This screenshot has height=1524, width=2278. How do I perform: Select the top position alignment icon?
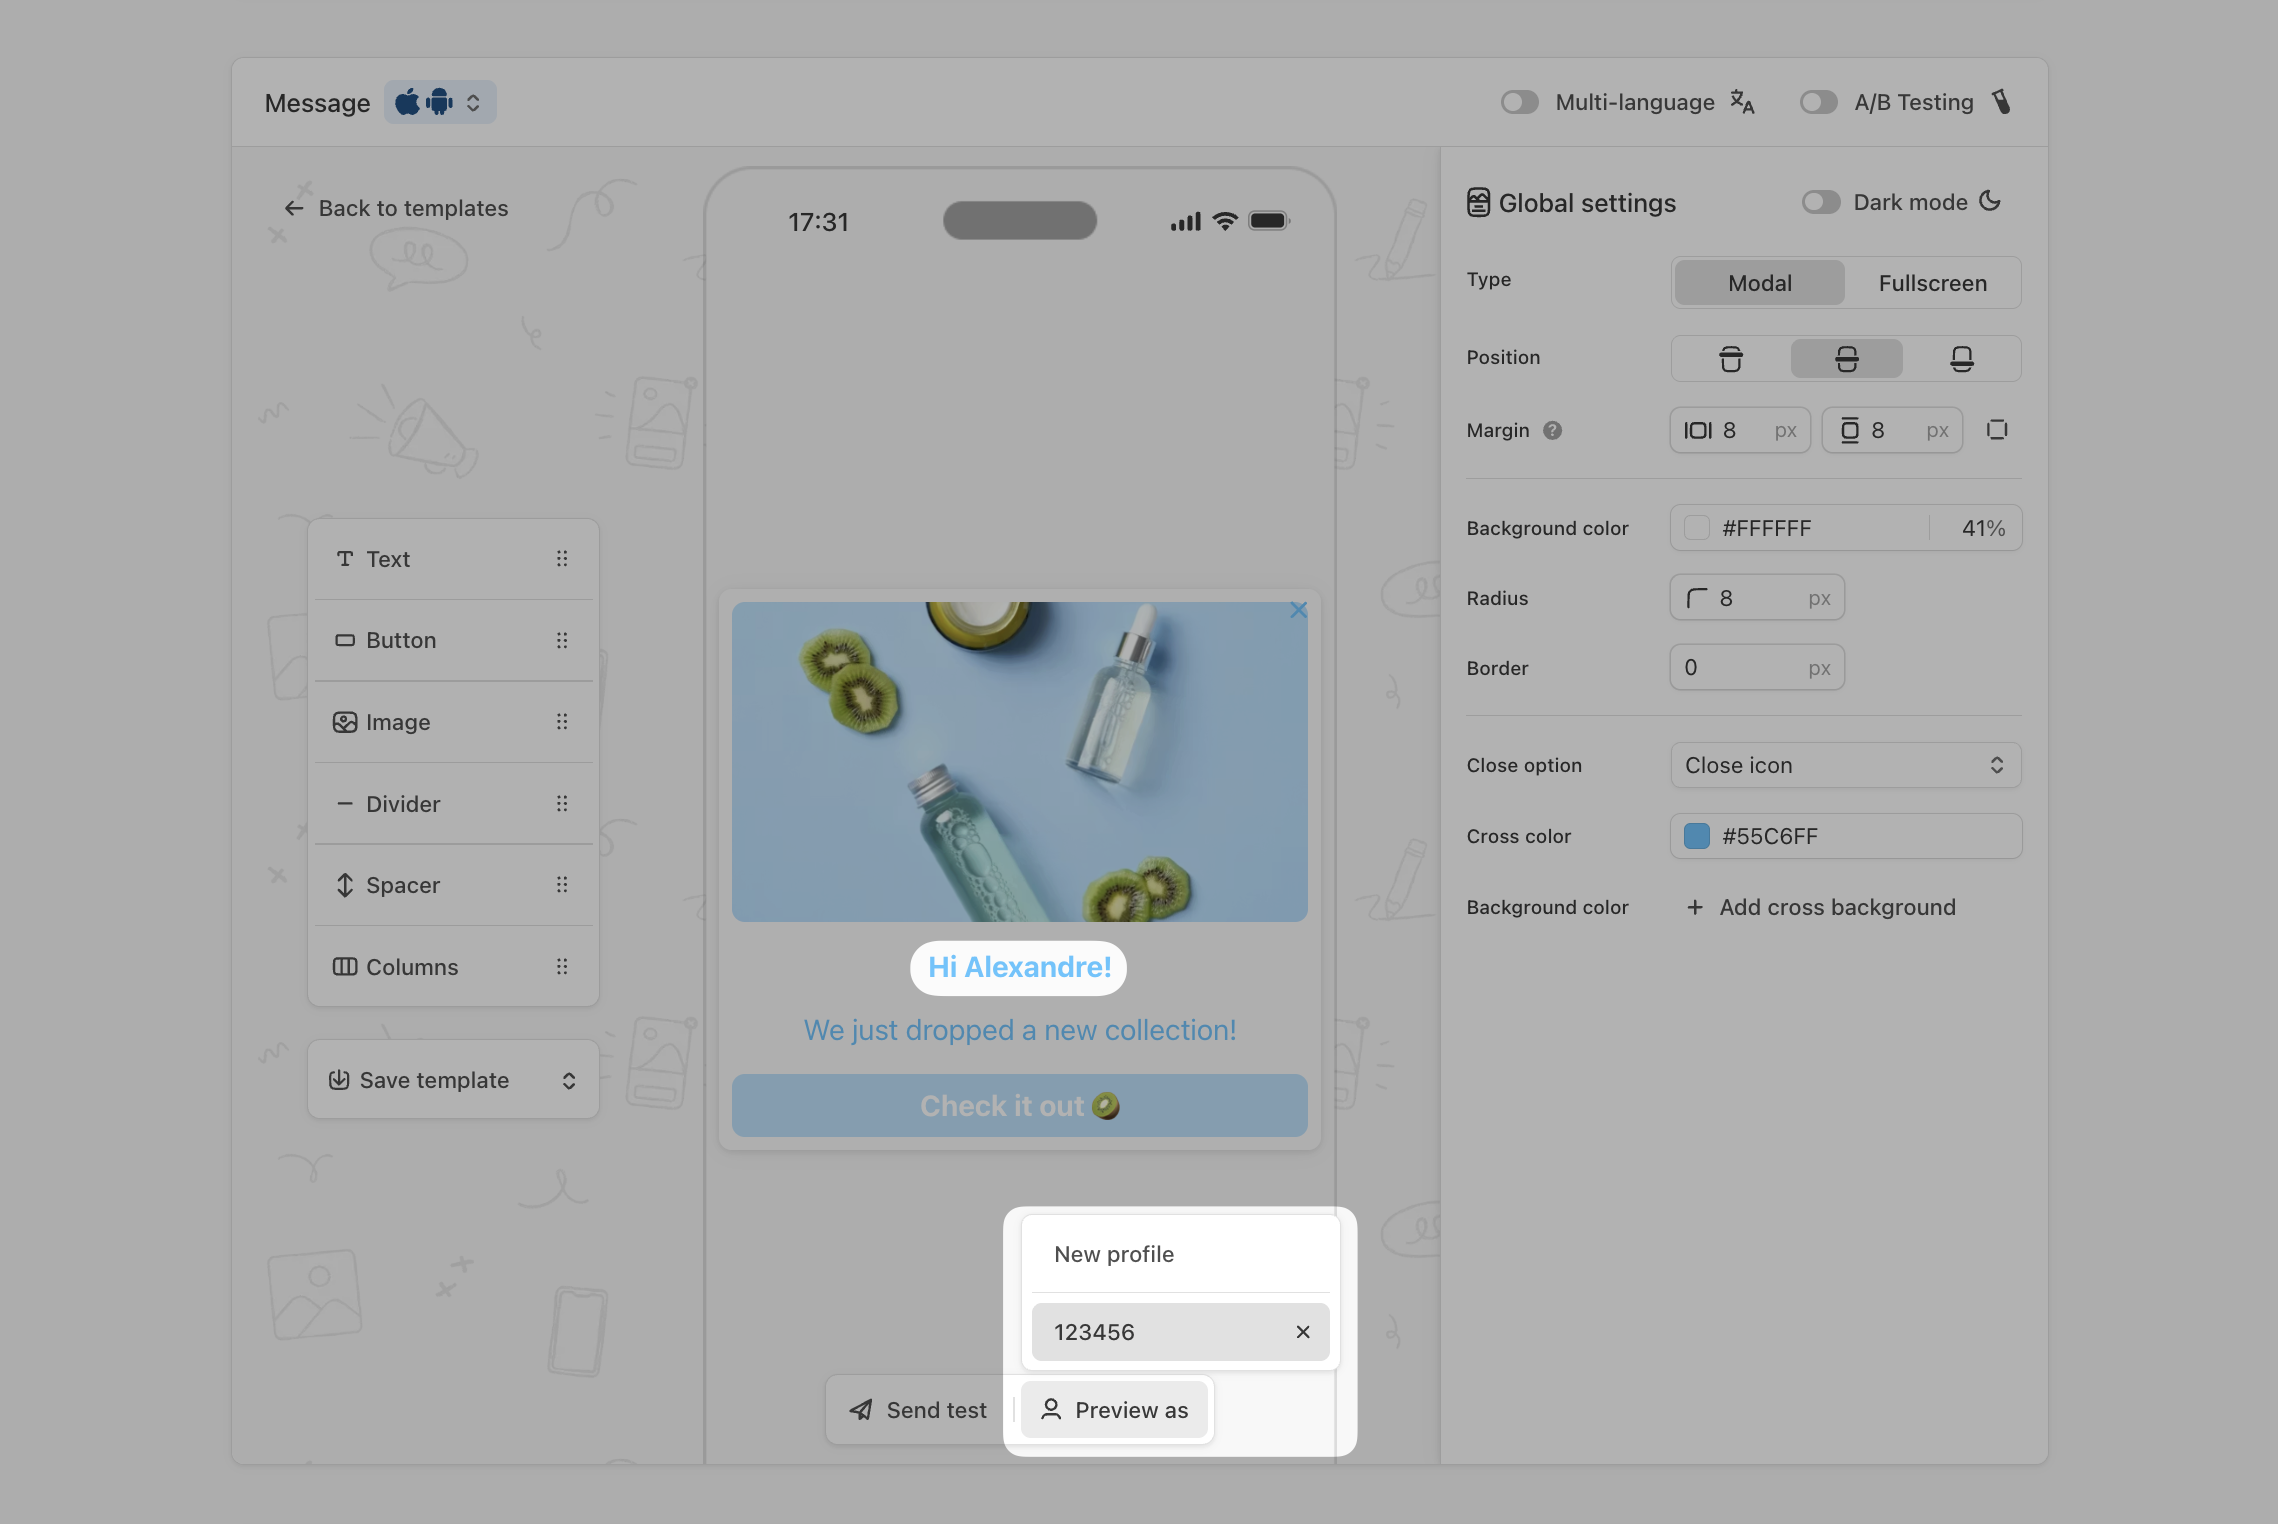(1731, 359)
